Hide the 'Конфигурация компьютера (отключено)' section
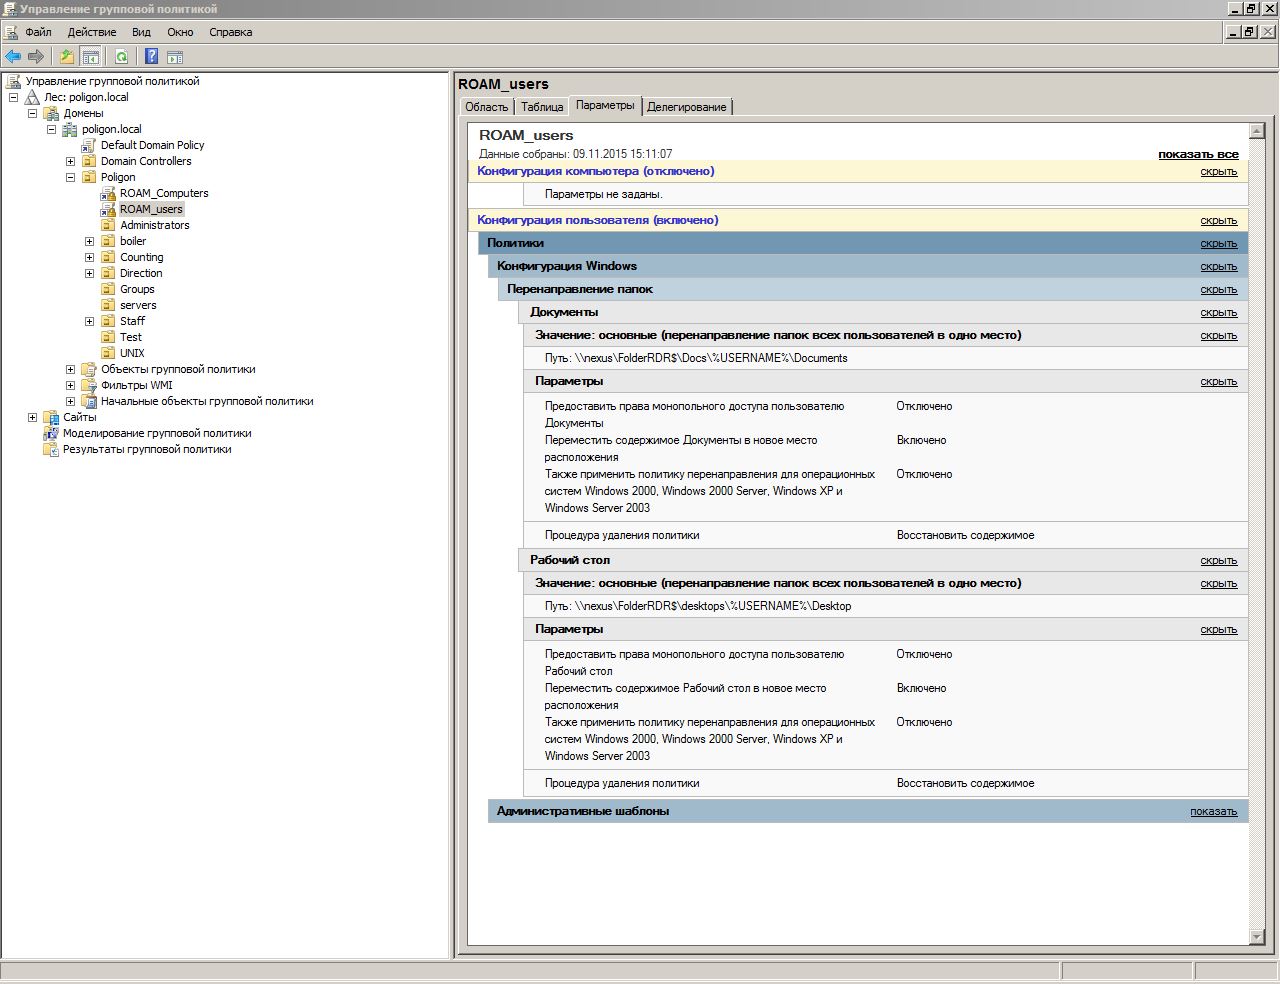Viewport: 1280px width, 984px height. (1219, 172)
